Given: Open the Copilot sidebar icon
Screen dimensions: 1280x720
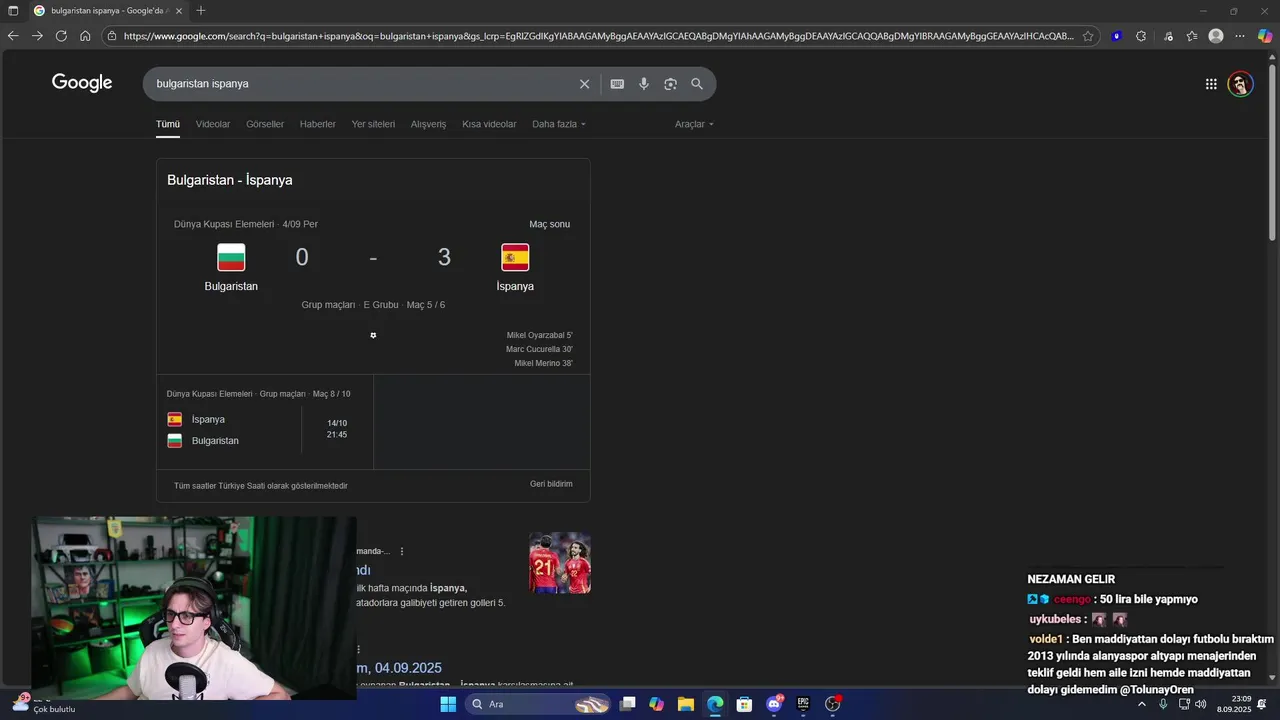Looking at the screenshot, I should click(1265, 36).
